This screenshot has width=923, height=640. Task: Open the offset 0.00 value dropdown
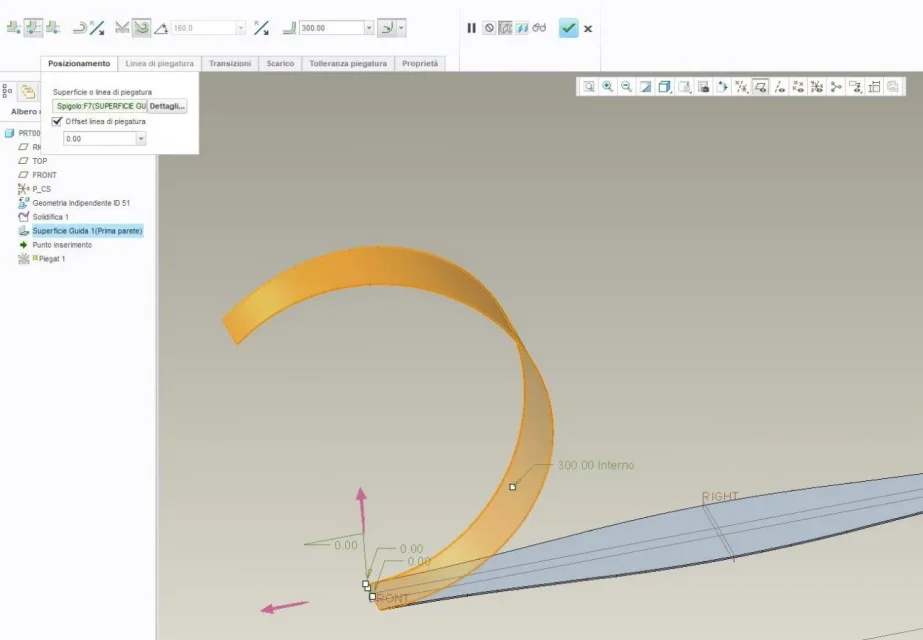140,139
